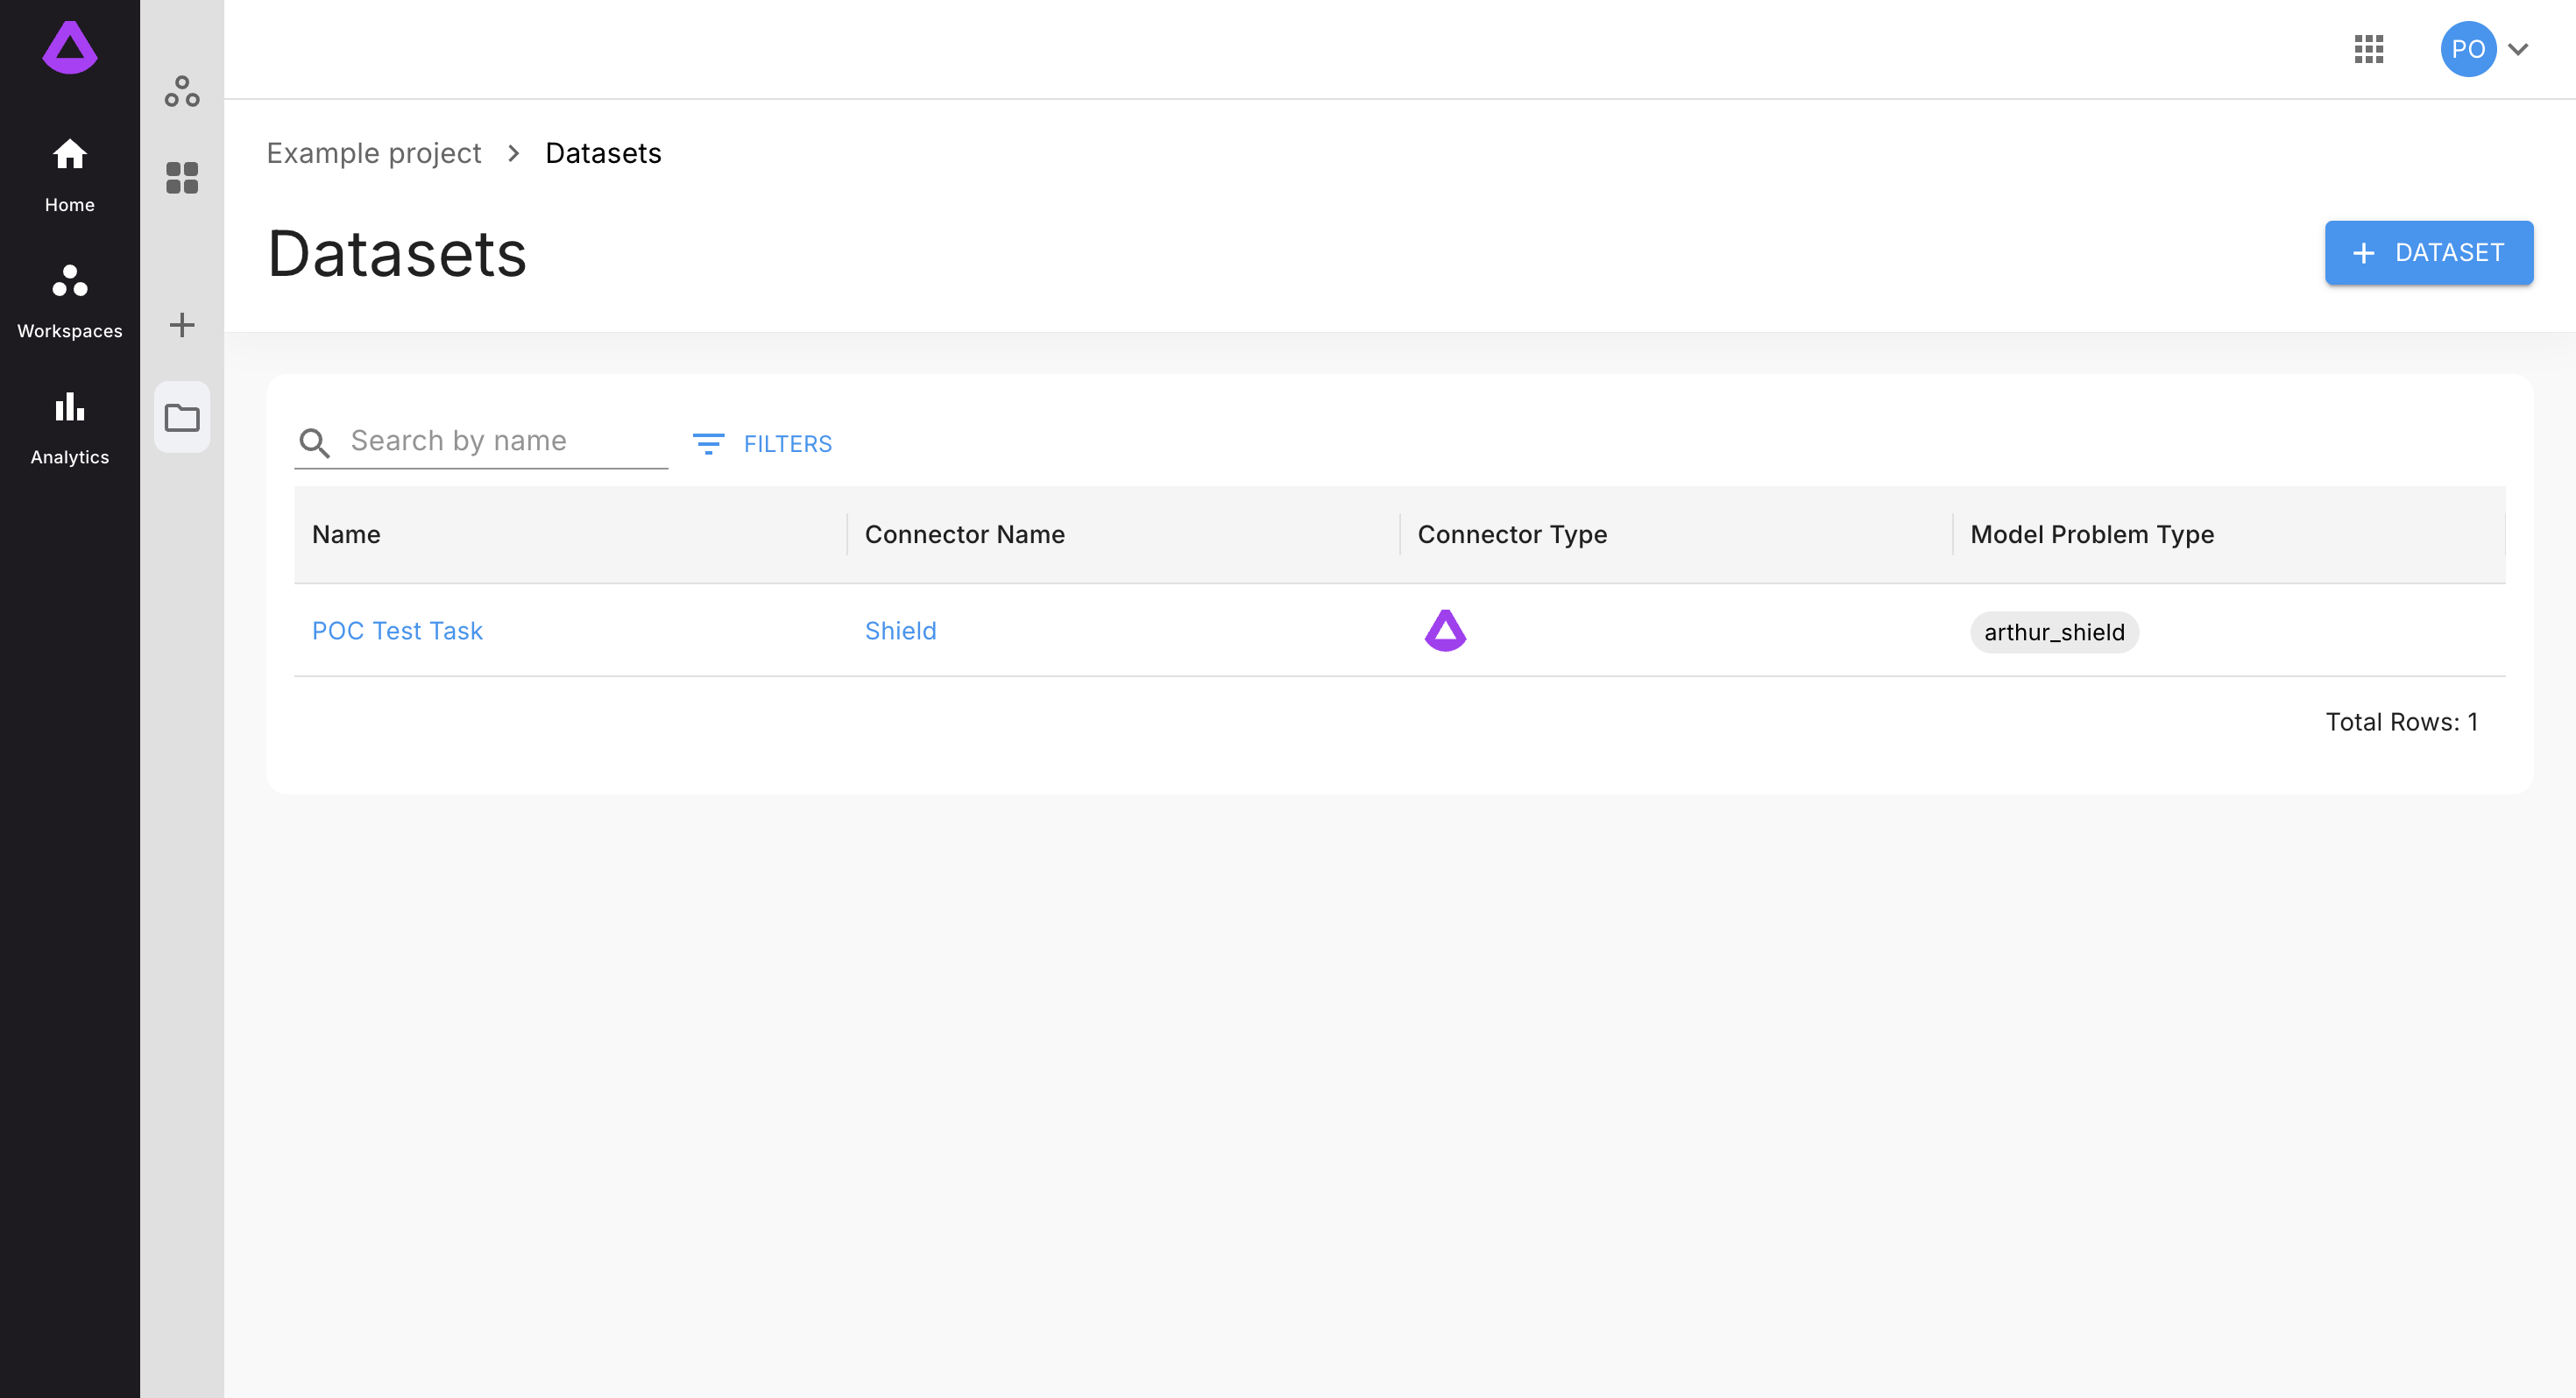The height and width of the screenshot is (1398, 2576).
Task: Click the breadcrumb chevron separator
Action: [513, 153]
